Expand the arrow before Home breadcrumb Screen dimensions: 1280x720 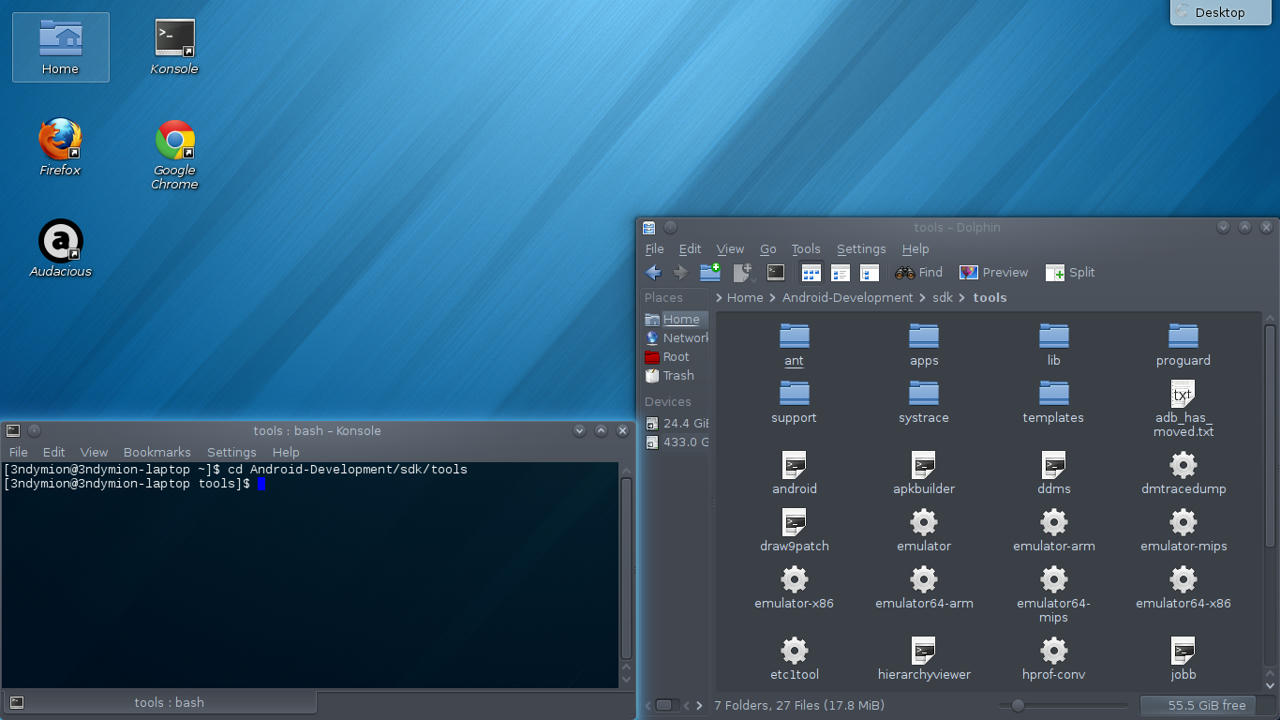coord(719,297)
